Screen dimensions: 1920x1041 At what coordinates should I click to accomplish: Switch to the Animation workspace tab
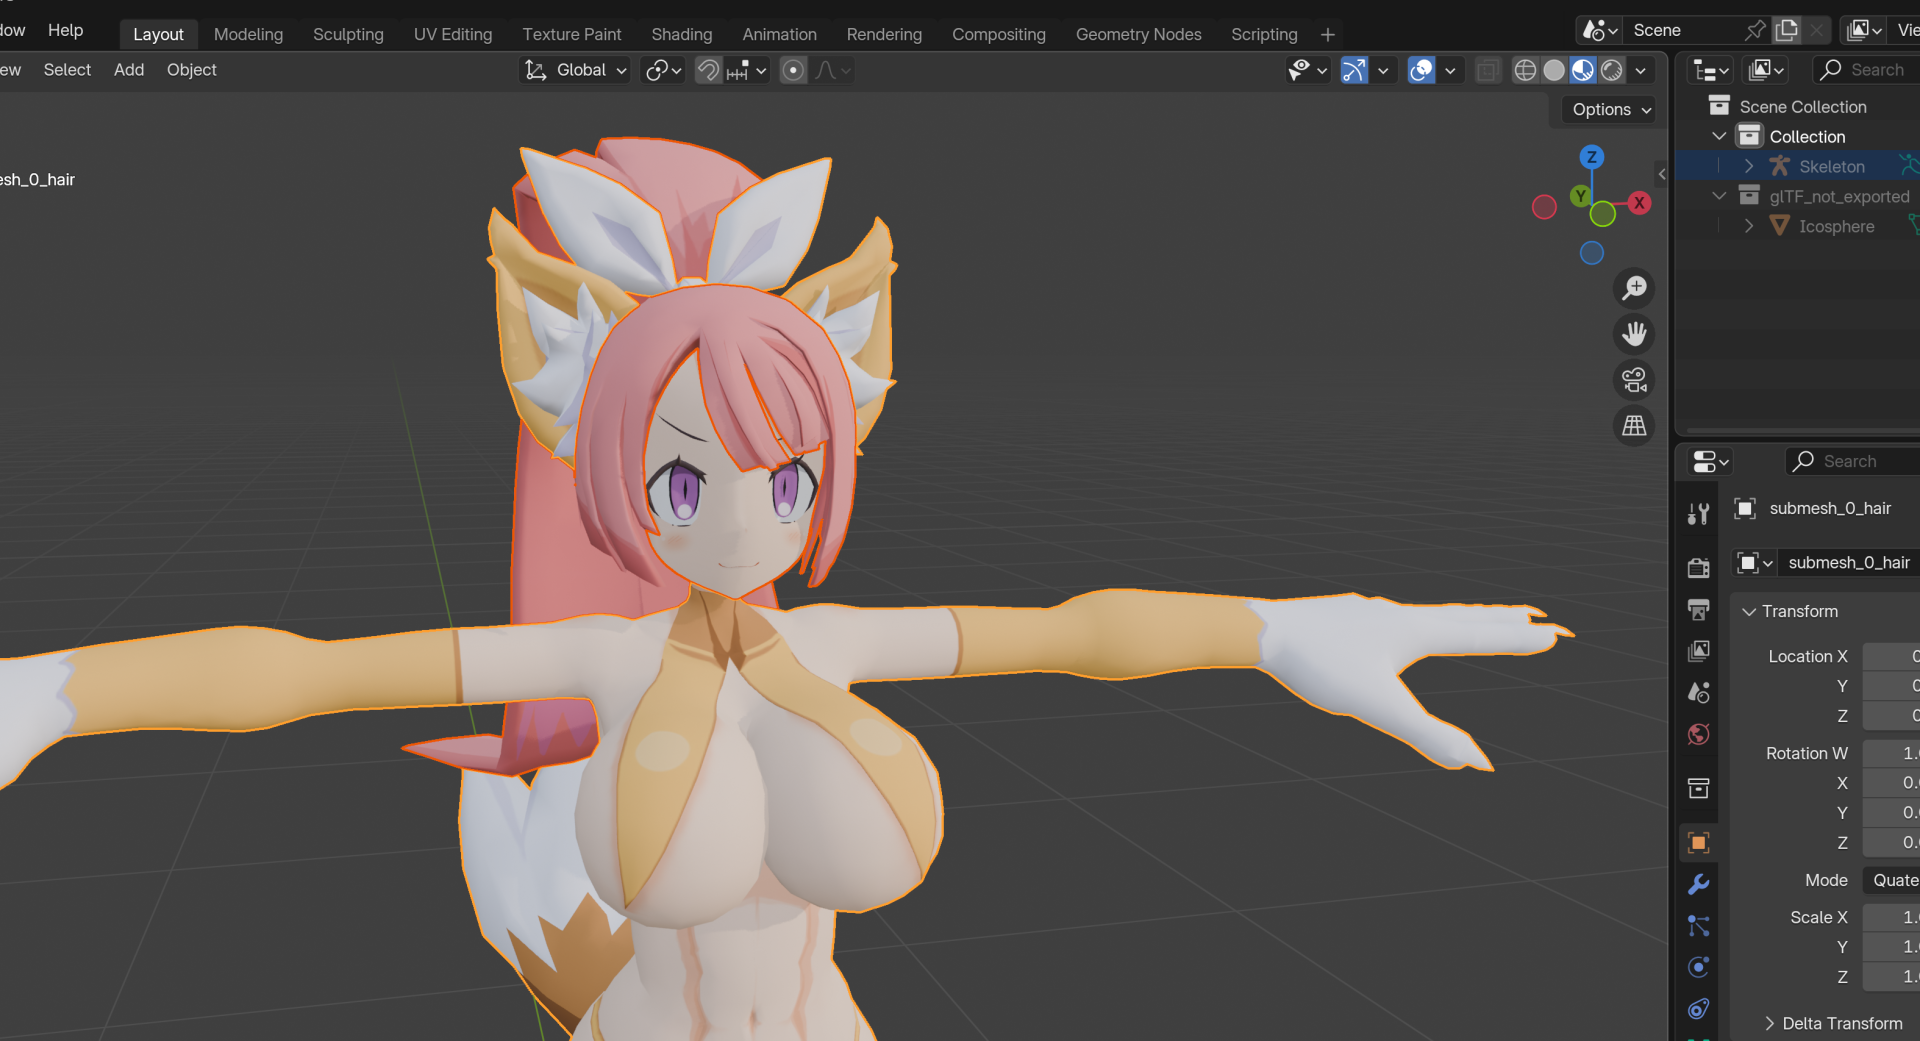pos(780,34)
